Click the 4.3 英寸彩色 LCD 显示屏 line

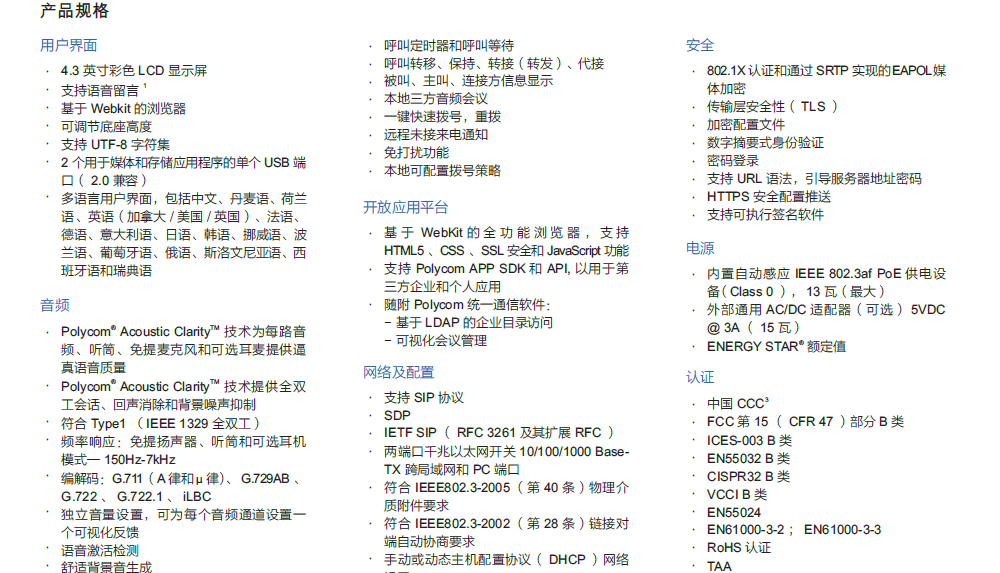[x=133, y=71]
